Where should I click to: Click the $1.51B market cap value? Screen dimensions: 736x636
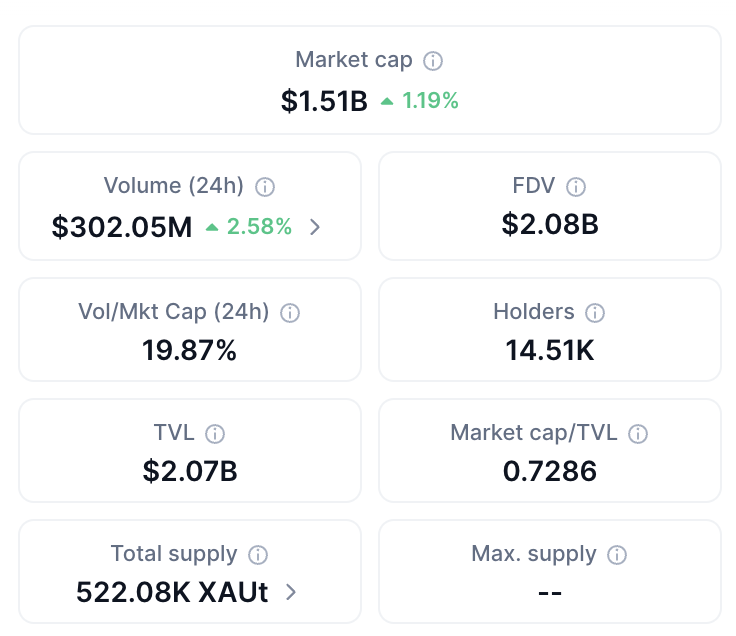click(324, 101)
